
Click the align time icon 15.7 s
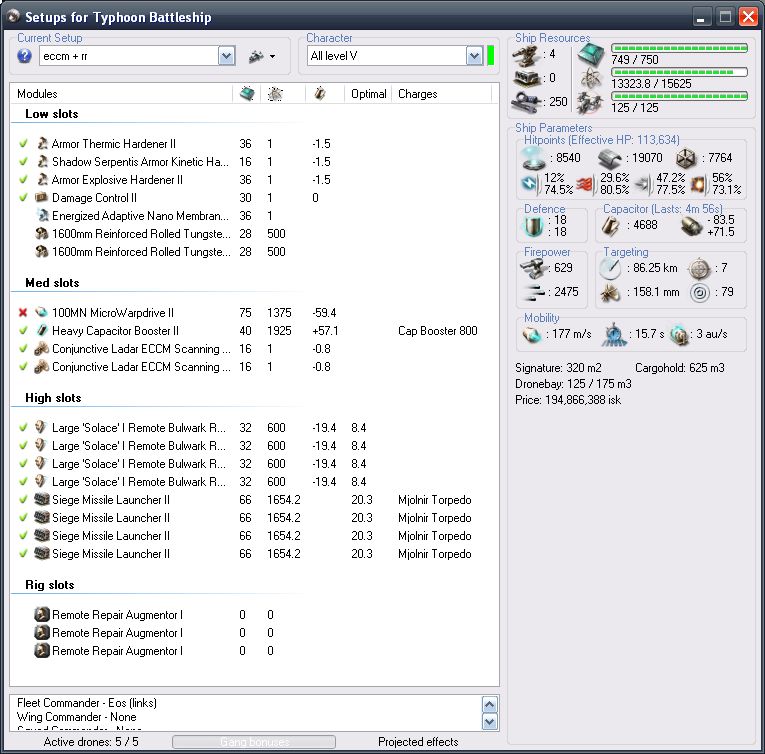613,335
